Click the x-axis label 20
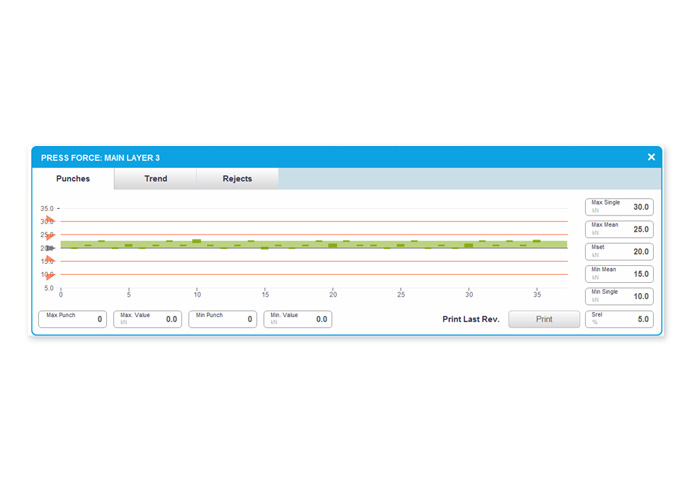 point(333,295)
